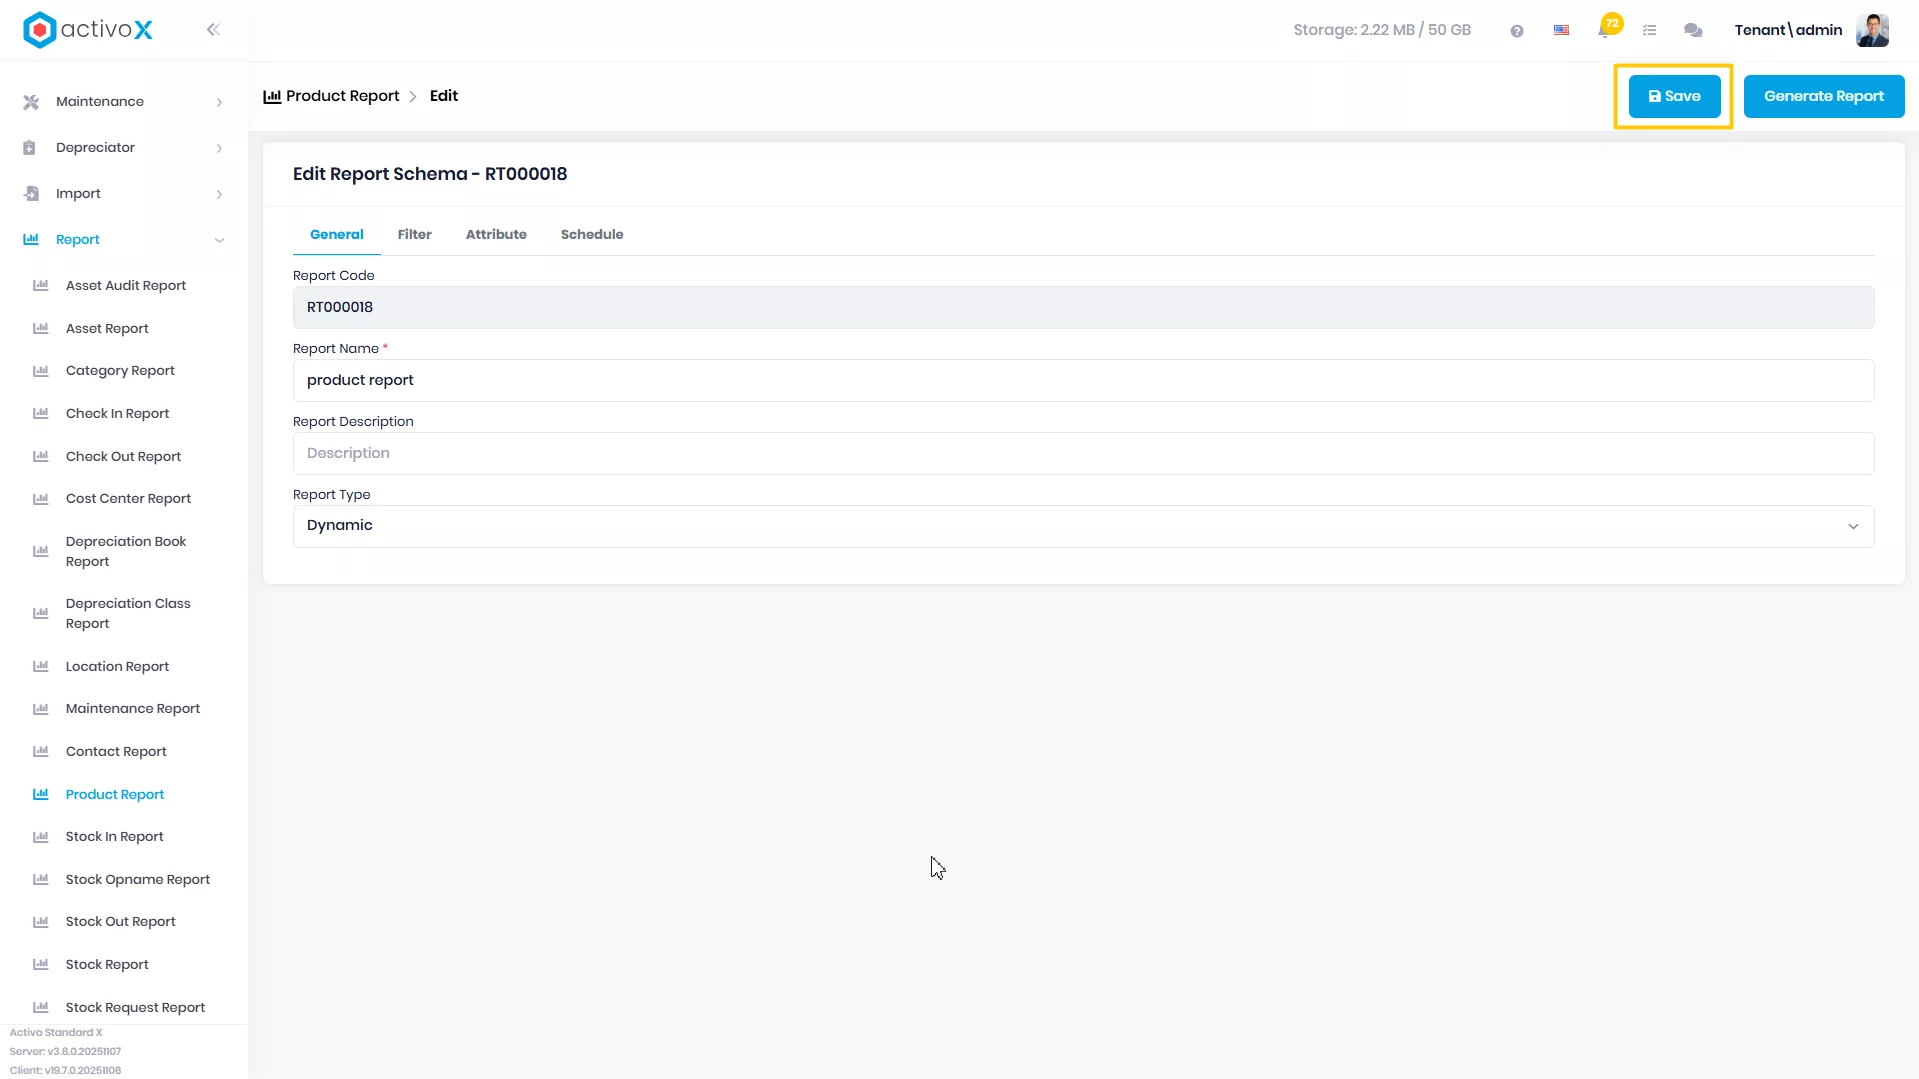
Task: Click the Check Out Report chart icon
Action: click(41, 457)
